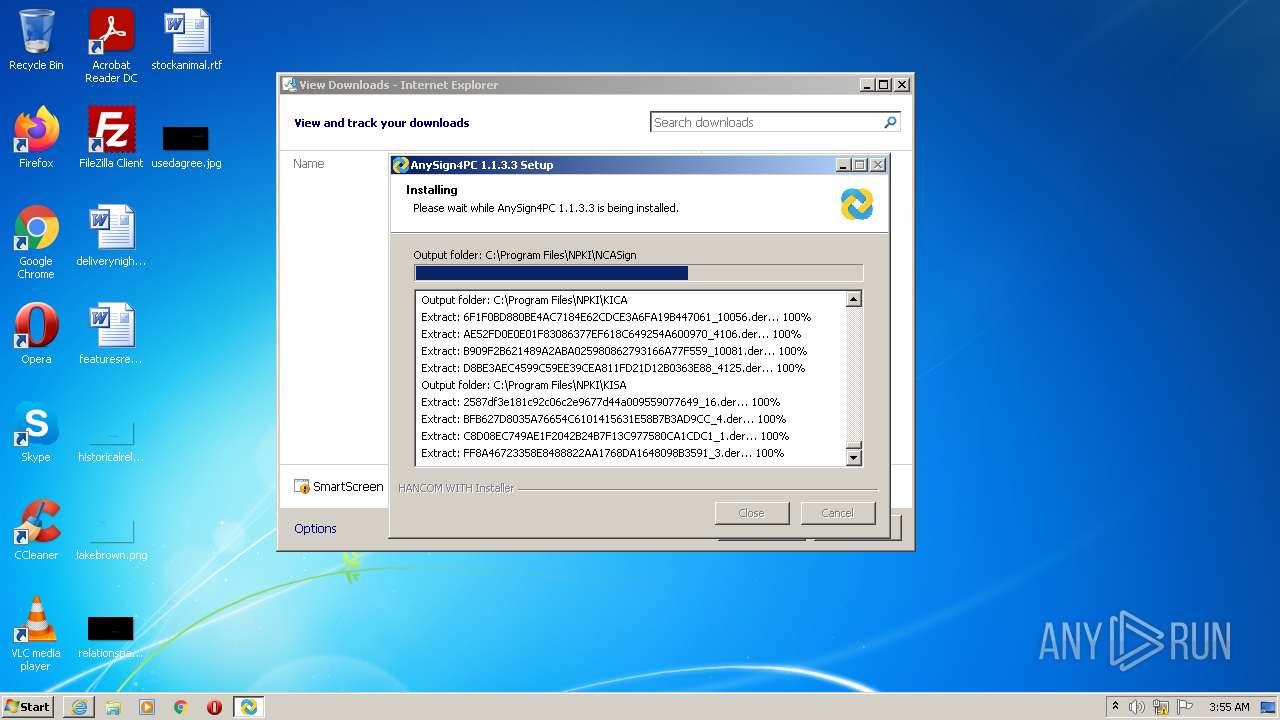
Task: Show hidden system tray icons
Action: [x=1115, y=706]
